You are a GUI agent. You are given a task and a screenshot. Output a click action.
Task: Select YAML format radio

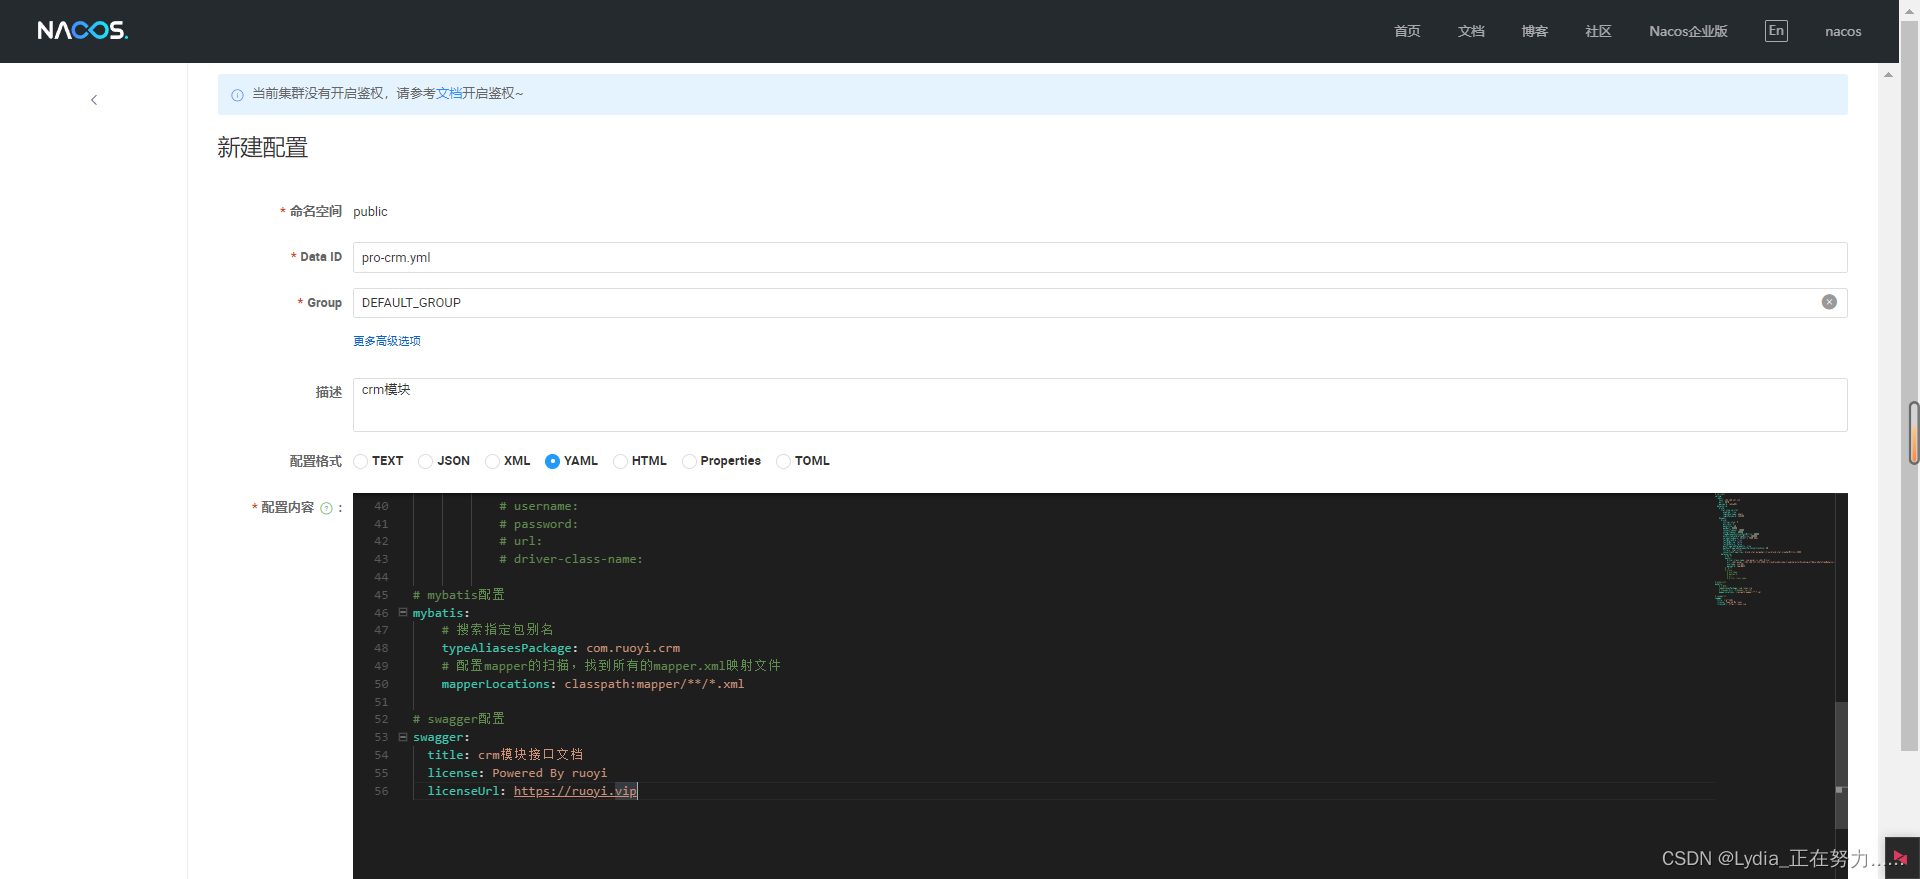pyautogui.click(x=552, y=461)
